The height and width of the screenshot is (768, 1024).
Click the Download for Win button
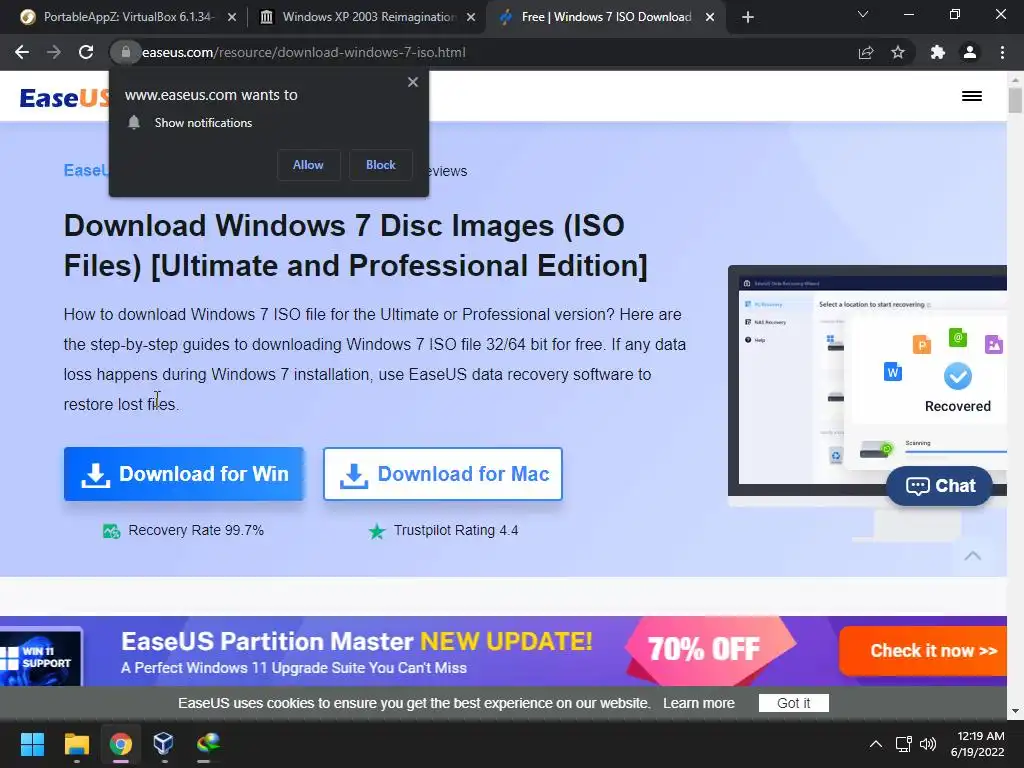tap(184, 474)
